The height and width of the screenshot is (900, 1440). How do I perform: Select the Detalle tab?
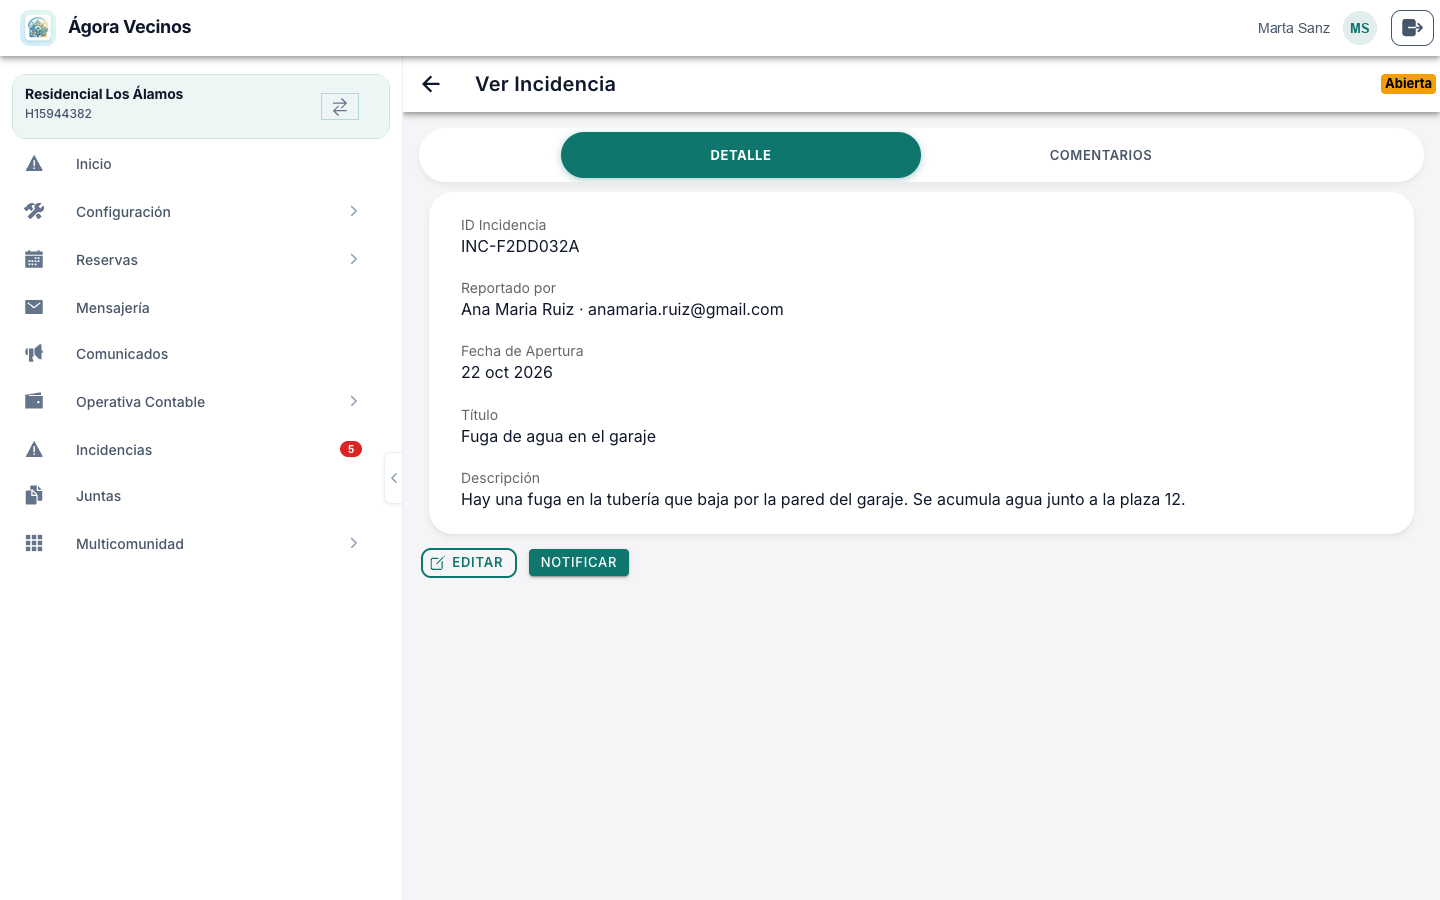tap(741, 155)
